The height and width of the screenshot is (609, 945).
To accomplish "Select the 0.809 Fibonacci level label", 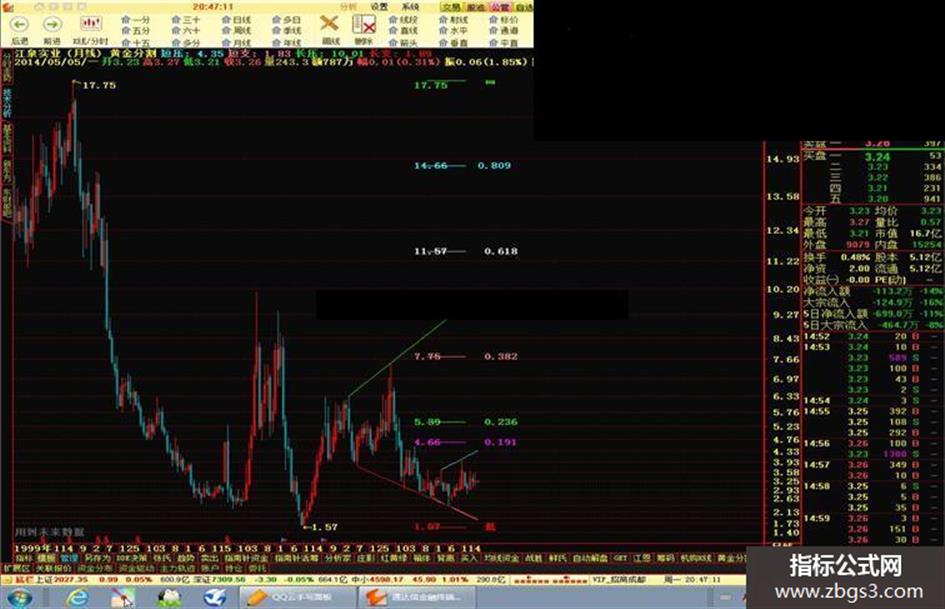I will pos(494,165).
